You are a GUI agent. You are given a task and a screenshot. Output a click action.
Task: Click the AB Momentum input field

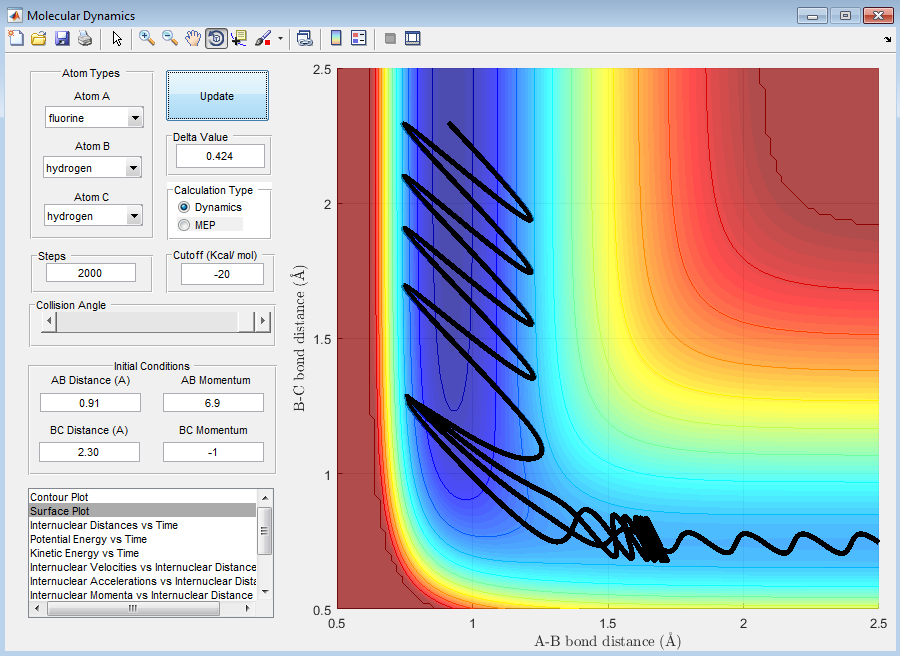(213, 402)
